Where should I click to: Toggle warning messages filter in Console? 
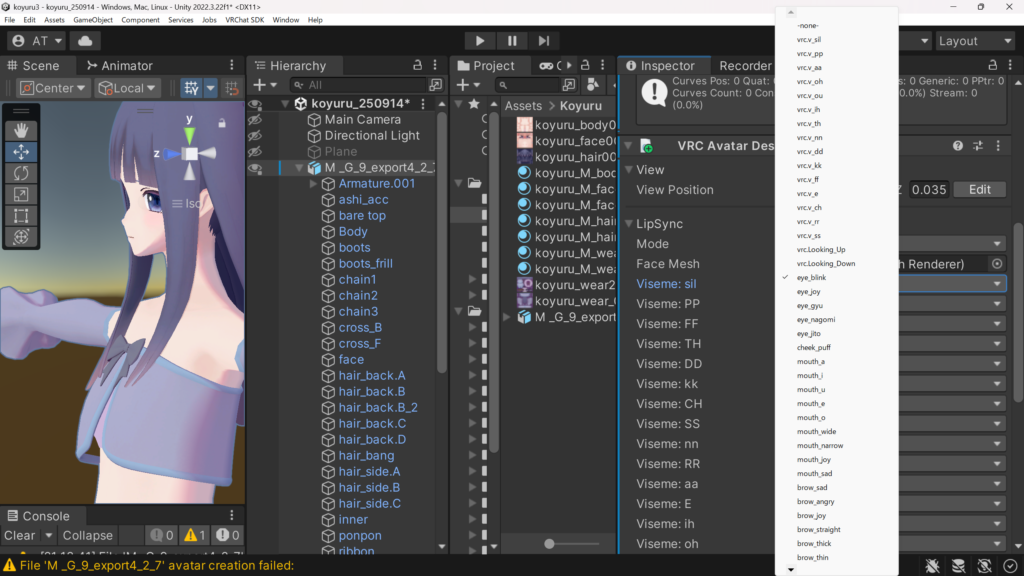pyautogui.click(x=194, y=535)
